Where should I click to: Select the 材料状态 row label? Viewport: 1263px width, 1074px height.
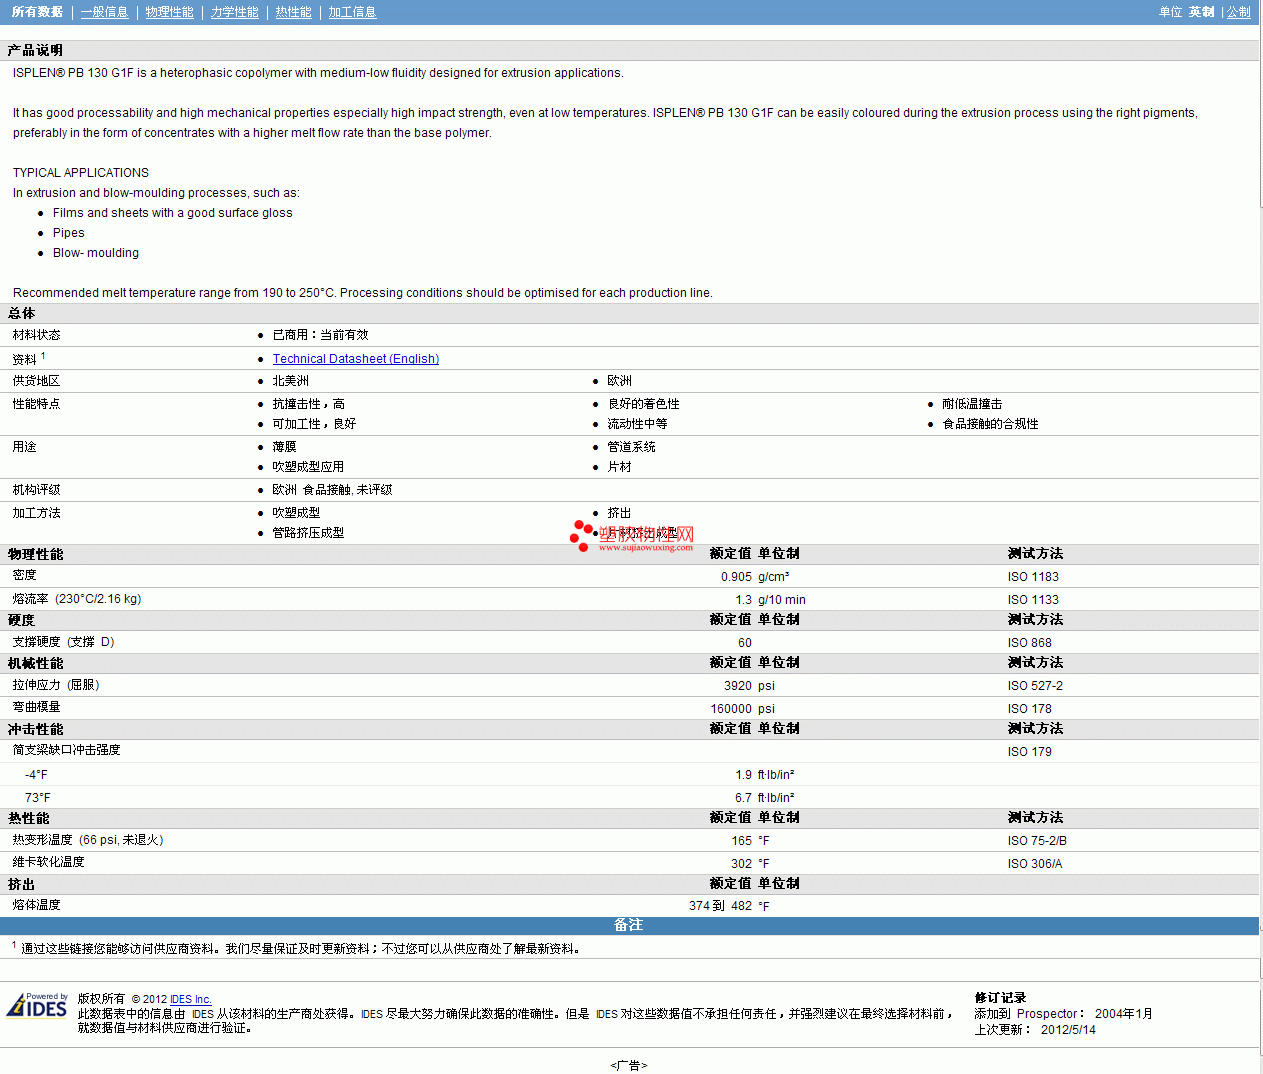pyautogui.click(x=37, y=335)
